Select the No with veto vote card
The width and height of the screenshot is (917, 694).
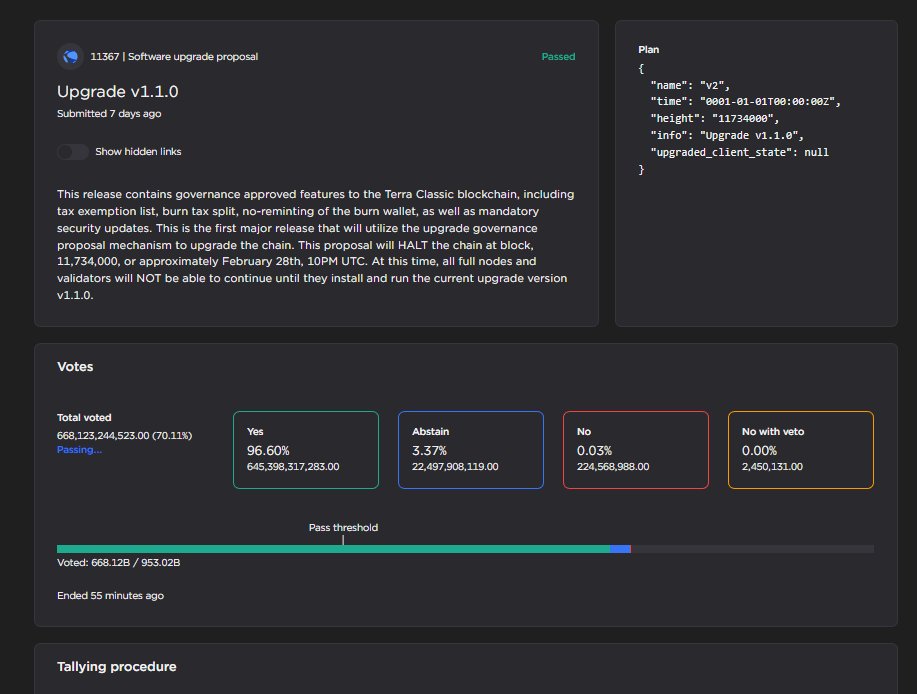[801, 450]
